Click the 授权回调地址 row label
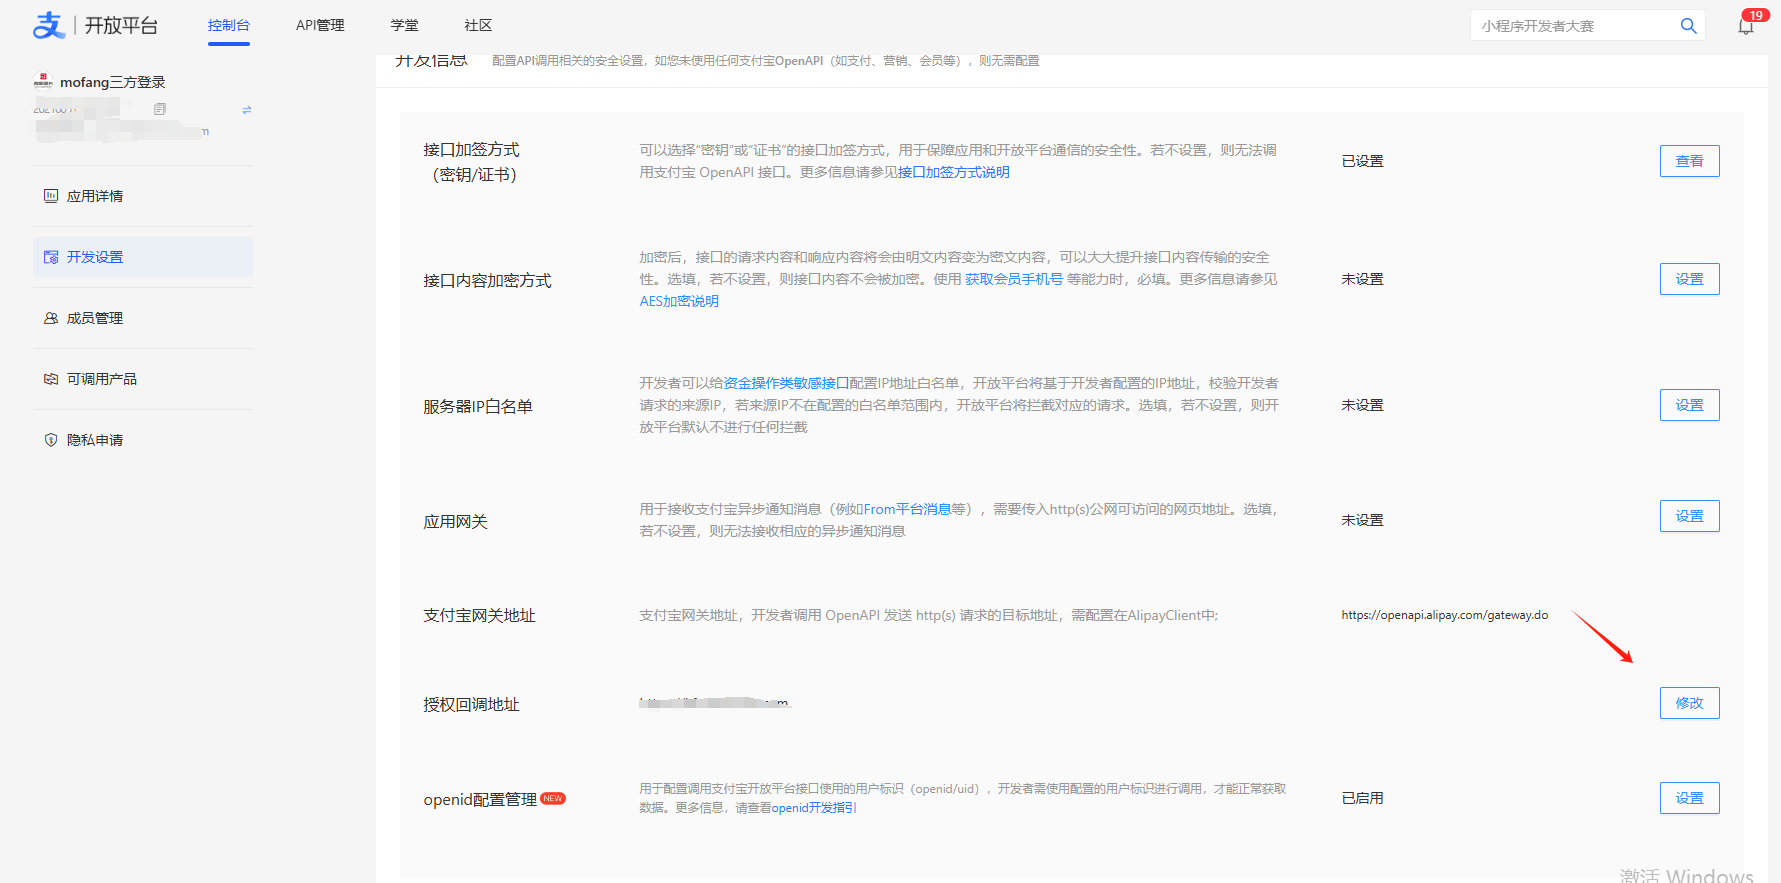Viewport: 1781px width, 883px height. tap(471, 704)
